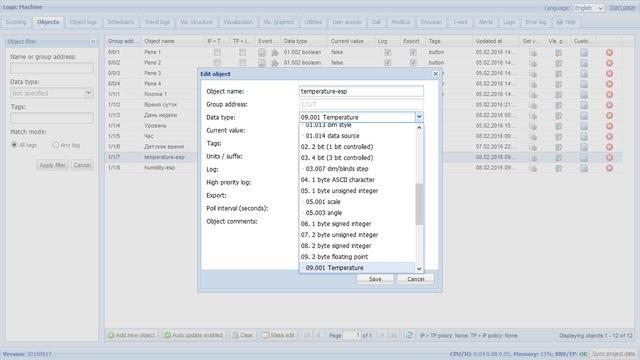Click second event icon in Реле 1 row
This screenshot has width=640, height=360.
pos(275,52)
